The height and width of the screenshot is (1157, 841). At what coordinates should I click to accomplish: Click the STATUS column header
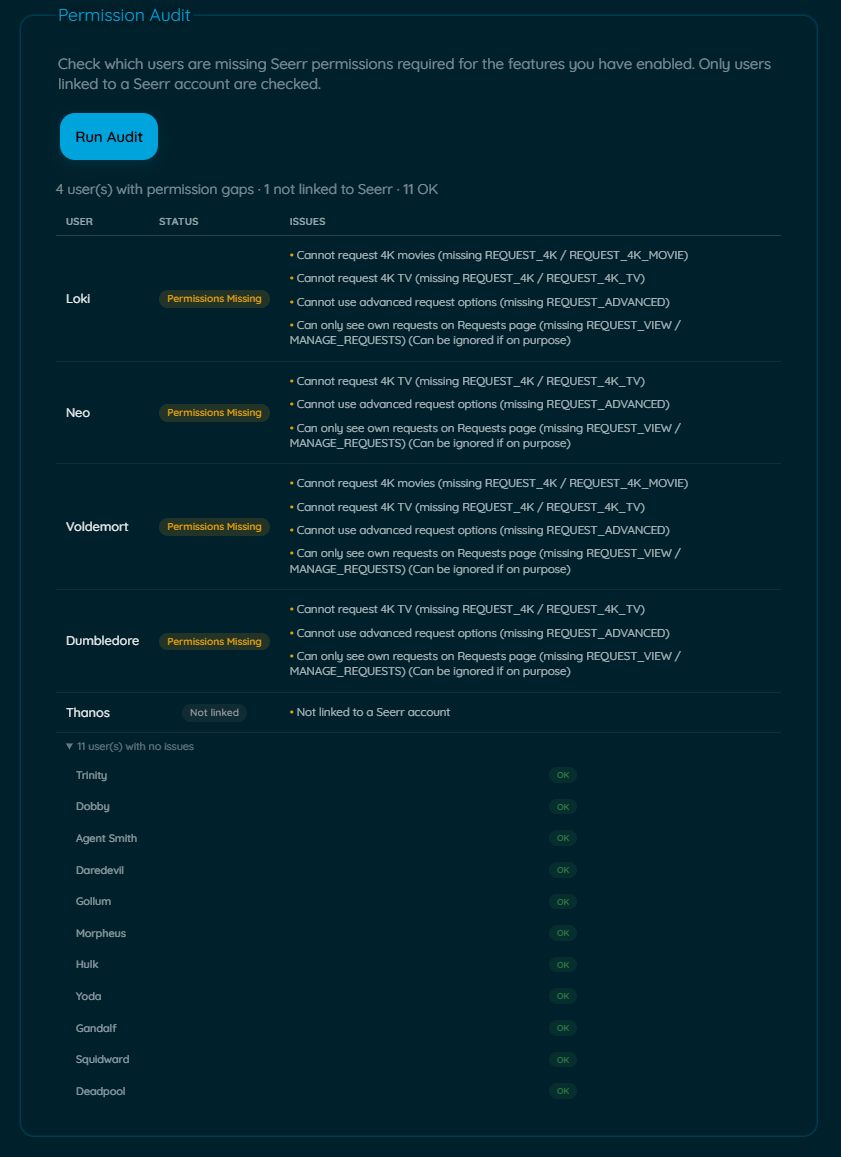179,221
